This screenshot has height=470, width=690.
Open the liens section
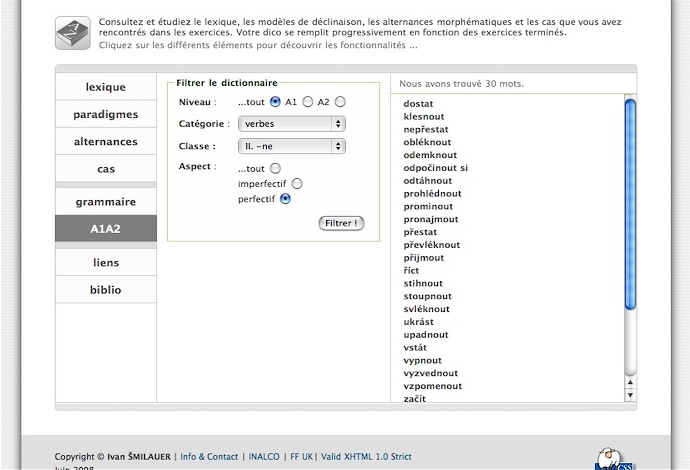click(106, 262)
